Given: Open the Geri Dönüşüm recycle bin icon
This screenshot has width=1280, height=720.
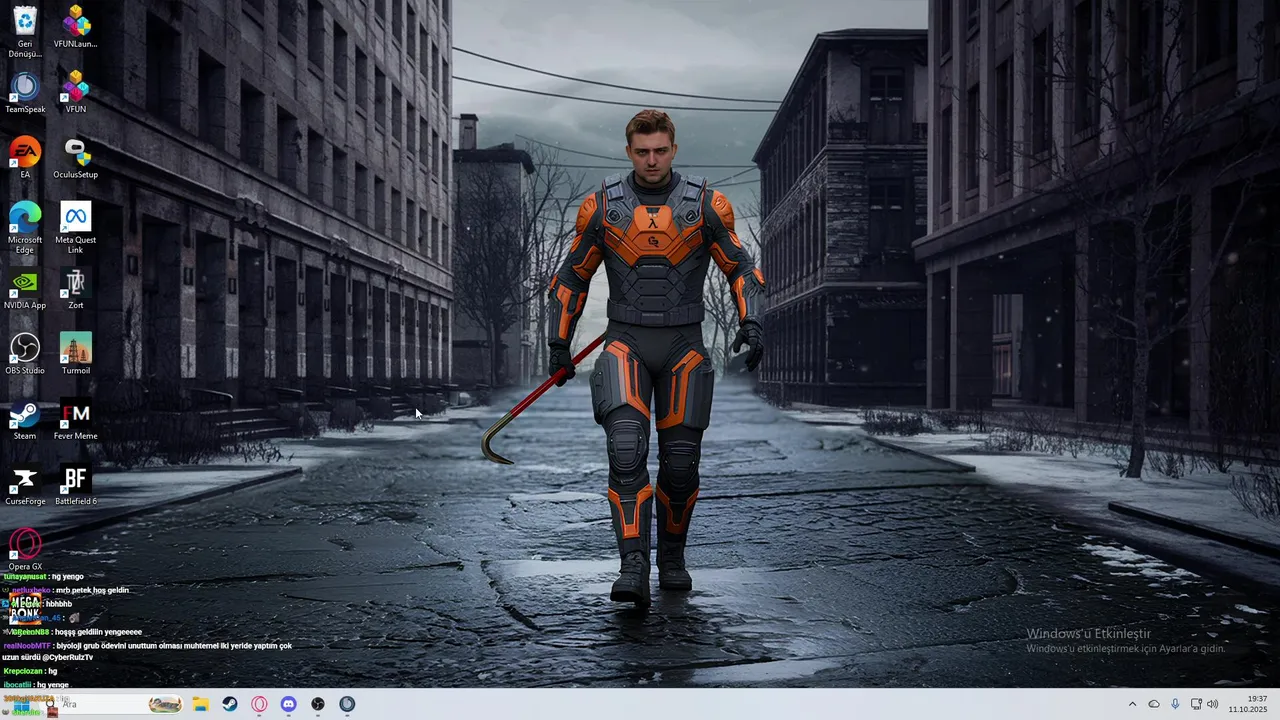Looking at the screenshot, I should pos(25,31).
